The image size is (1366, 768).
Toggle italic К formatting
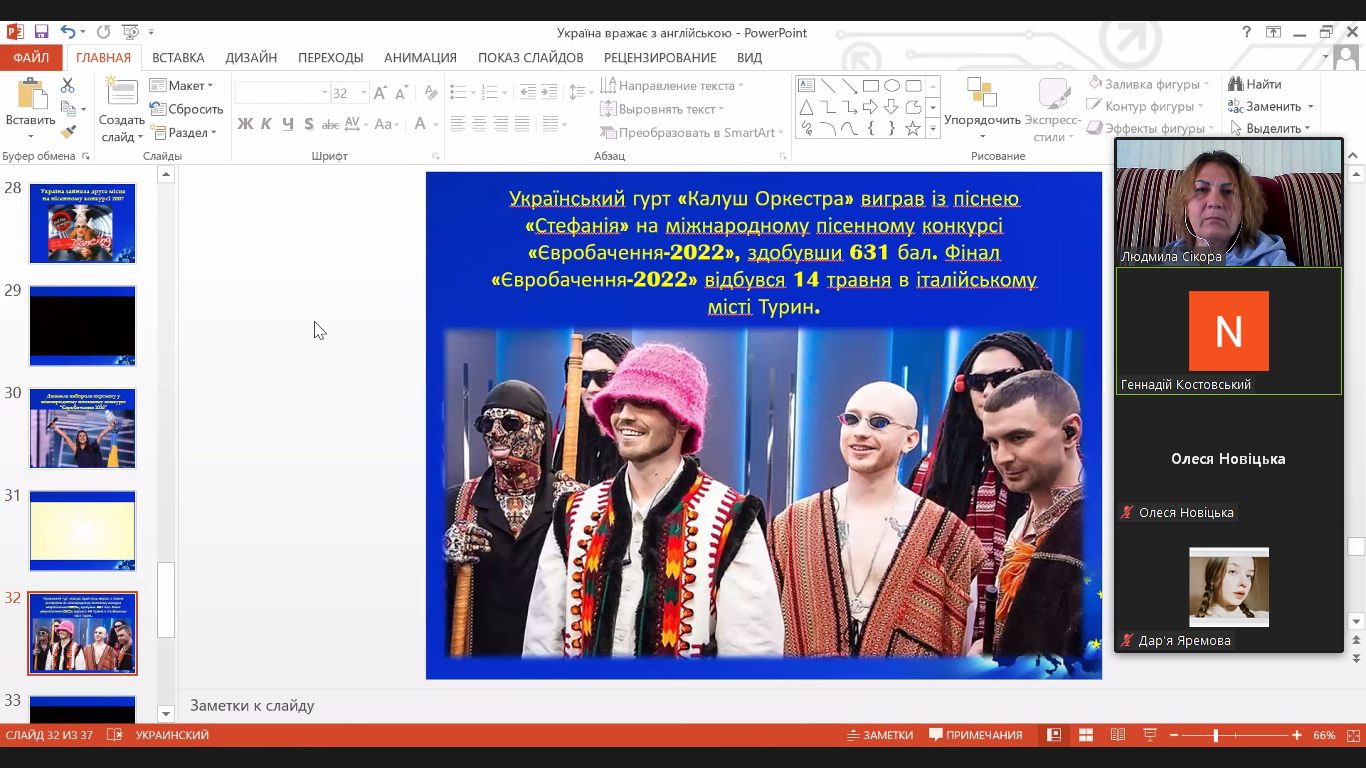coord(267,124)
